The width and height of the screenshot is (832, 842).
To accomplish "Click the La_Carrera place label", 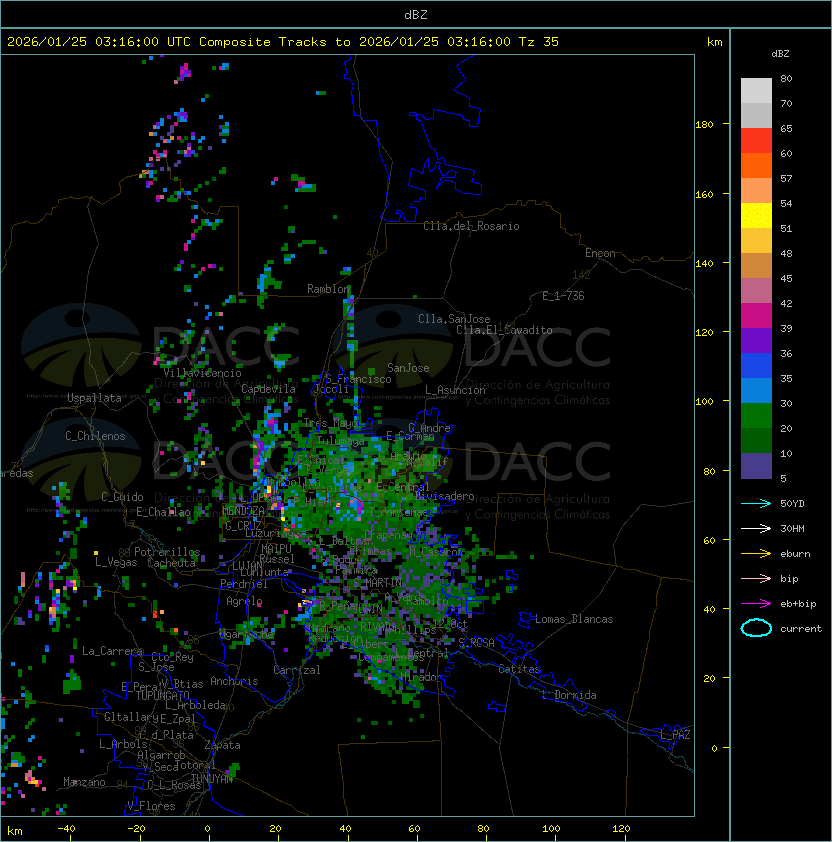I will tap(112, 651).
